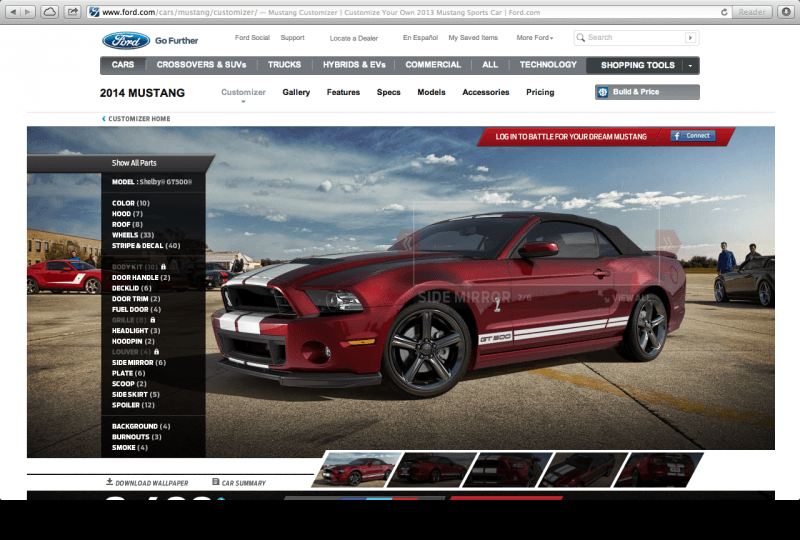Open the iCloud tabs button
This screenshot has width=800, height=540.
click(49, 12)
